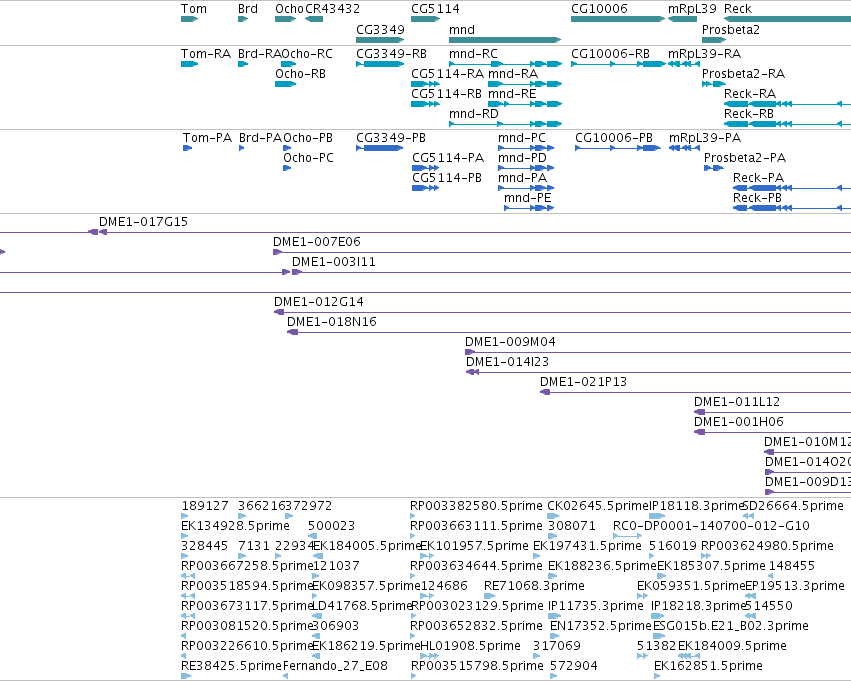Select the Ocho-PC protein label
Screen dimensions: 851x681
pos(308,158)
